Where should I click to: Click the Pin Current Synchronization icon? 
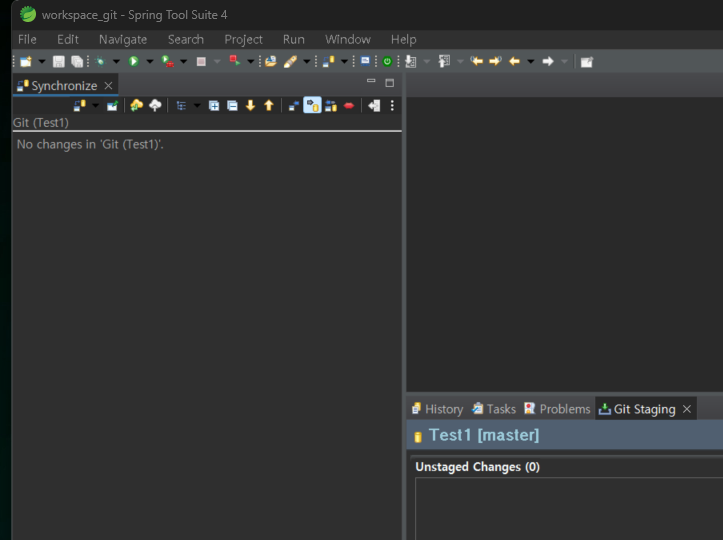(x=113, y=106)
